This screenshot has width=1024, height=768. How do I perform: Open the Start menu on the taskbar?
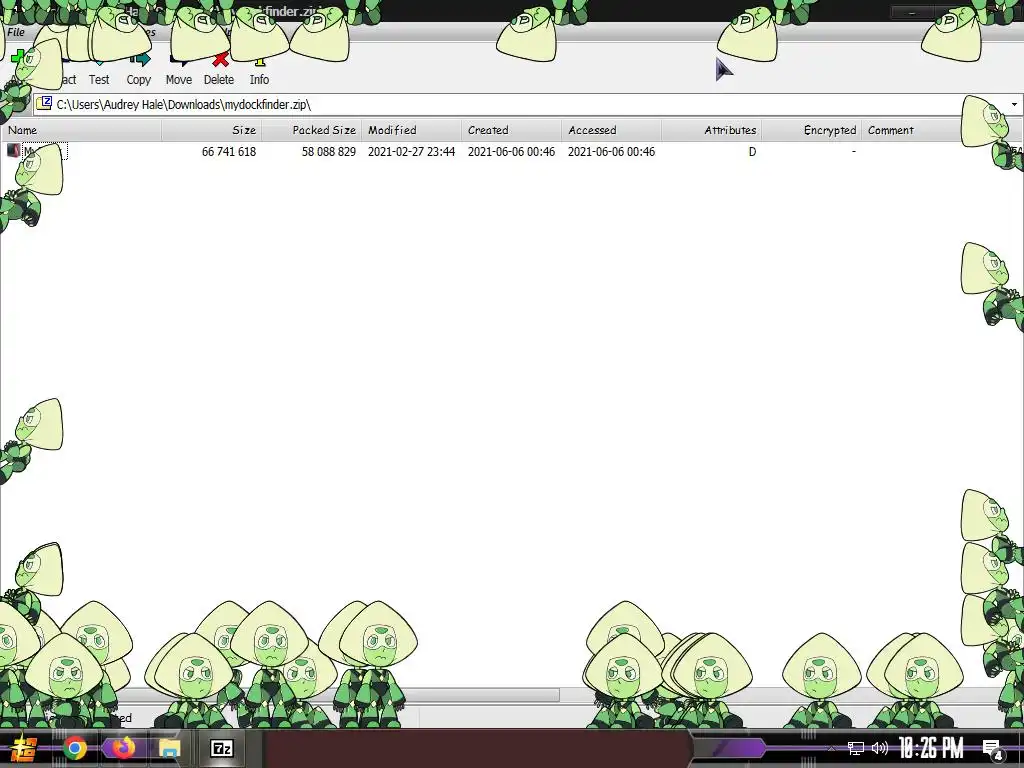(x=24, y=748)
